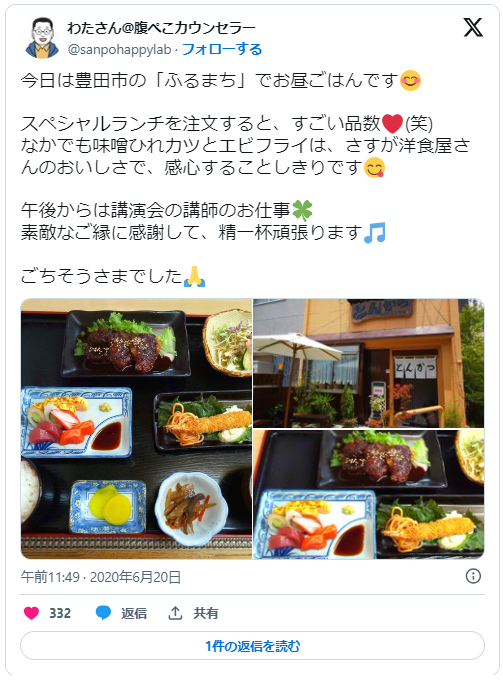
Task: Click the reply speech bubble icon
Action: click(103, 613)
